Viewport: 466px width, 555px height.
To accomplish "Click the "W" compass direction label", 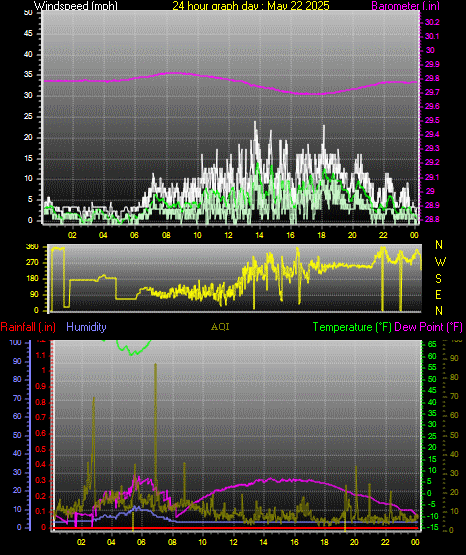I will pyautogui.click(x=440, y=262).
